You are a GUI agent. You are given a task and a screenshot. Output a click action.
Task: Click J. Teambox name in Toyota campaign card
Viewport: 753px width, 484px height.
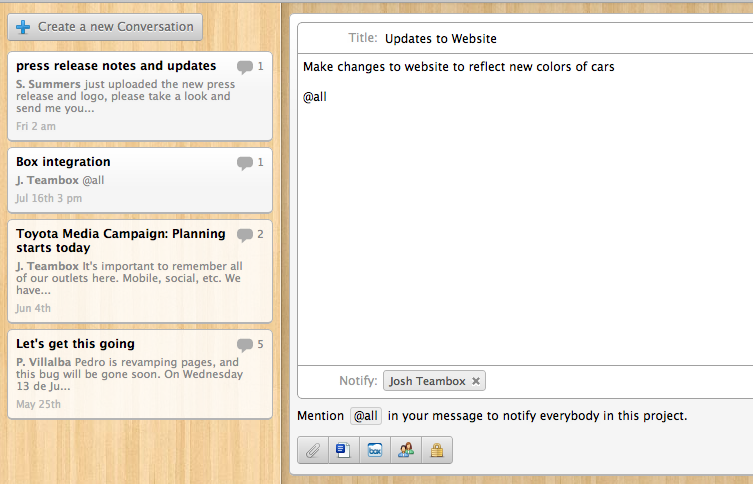(x=47, y=266)
